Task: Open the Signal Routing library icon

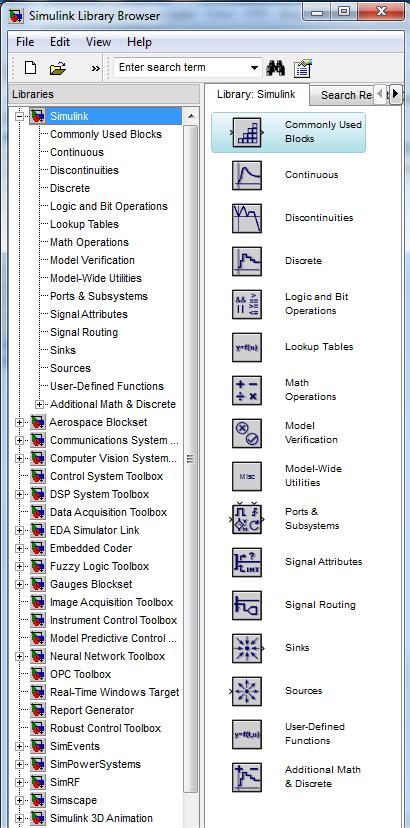Action: pos(247,605)
